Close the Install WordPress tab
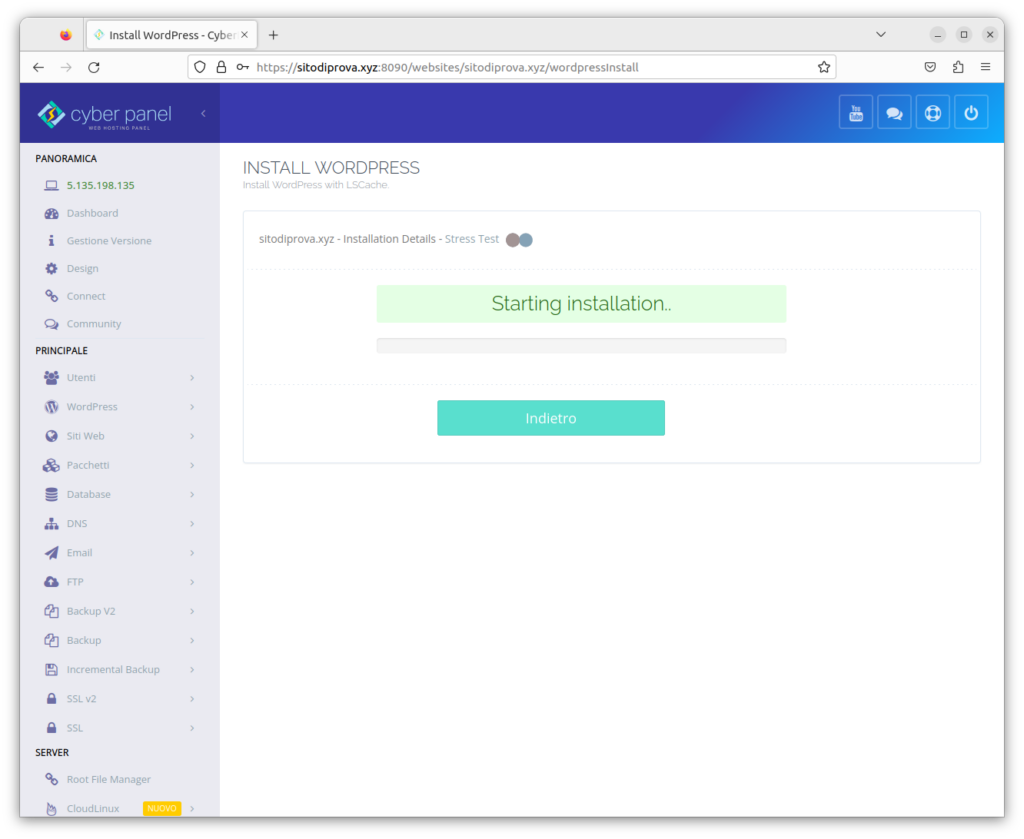This screenshot has width=1024, height=839. point(244,35)
